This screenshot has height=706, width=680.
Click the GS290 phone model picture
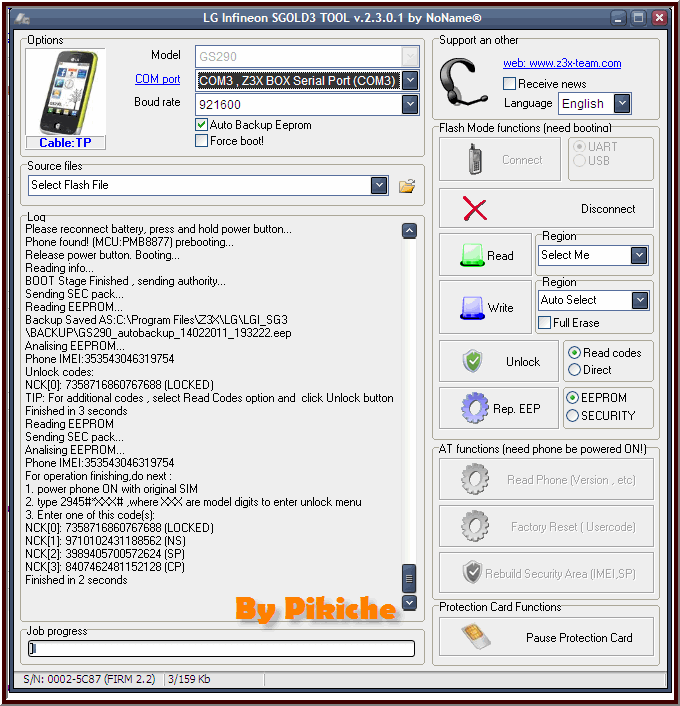[66, 92]
